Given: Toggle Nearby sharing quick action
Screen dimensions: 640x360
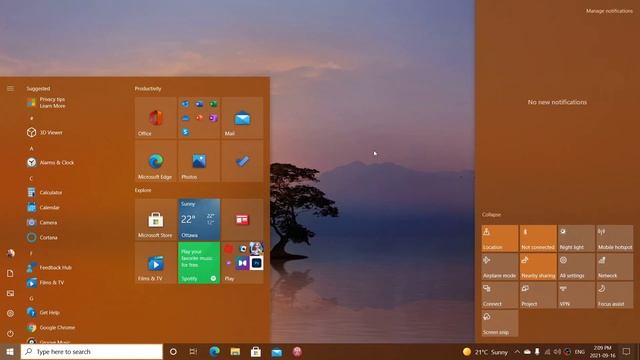Looking at the screenshot, I should [538, 267].
